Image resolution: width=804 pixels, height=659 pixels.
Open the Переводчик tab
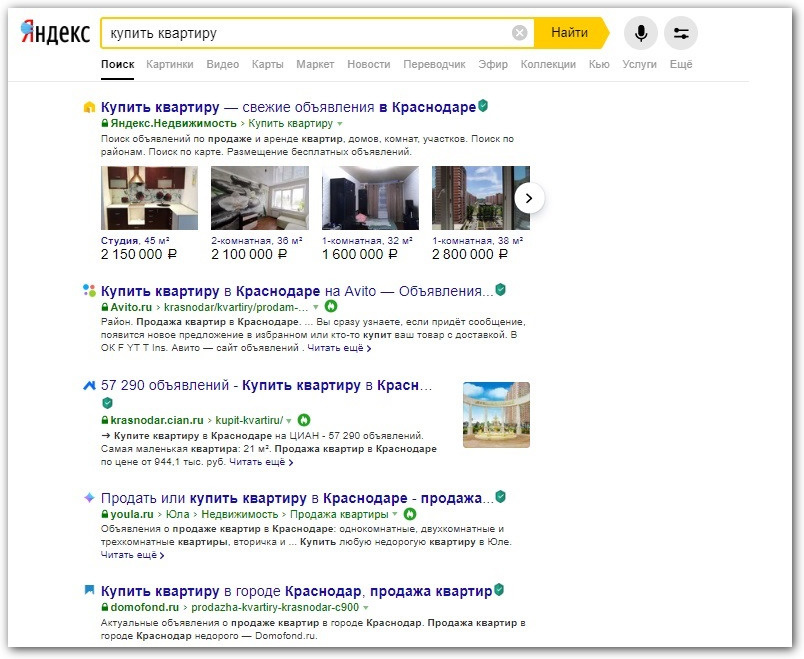coord(434,64)
